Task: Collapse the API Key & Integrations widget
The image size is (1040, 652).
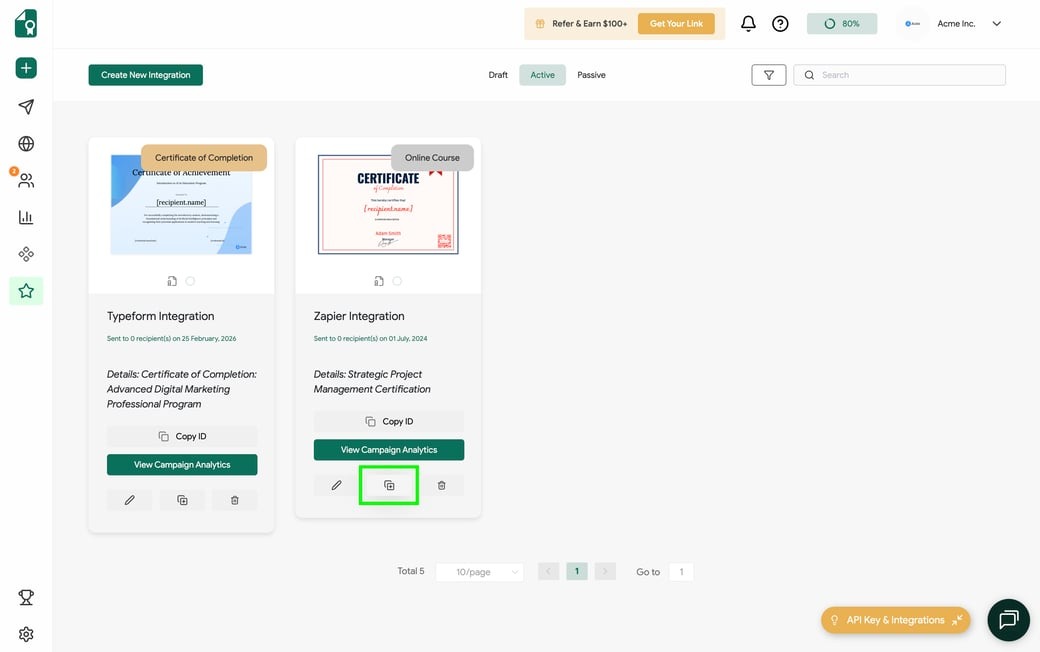Action: 957,620
